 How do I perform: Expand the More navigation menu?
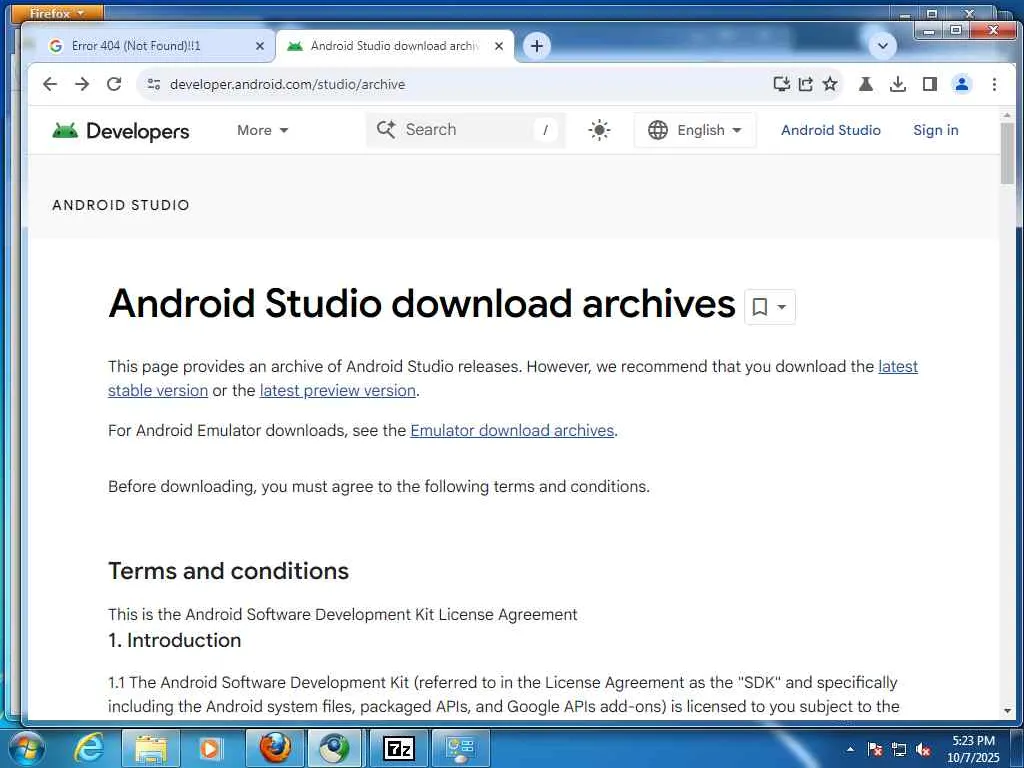[x=263, y=130]
